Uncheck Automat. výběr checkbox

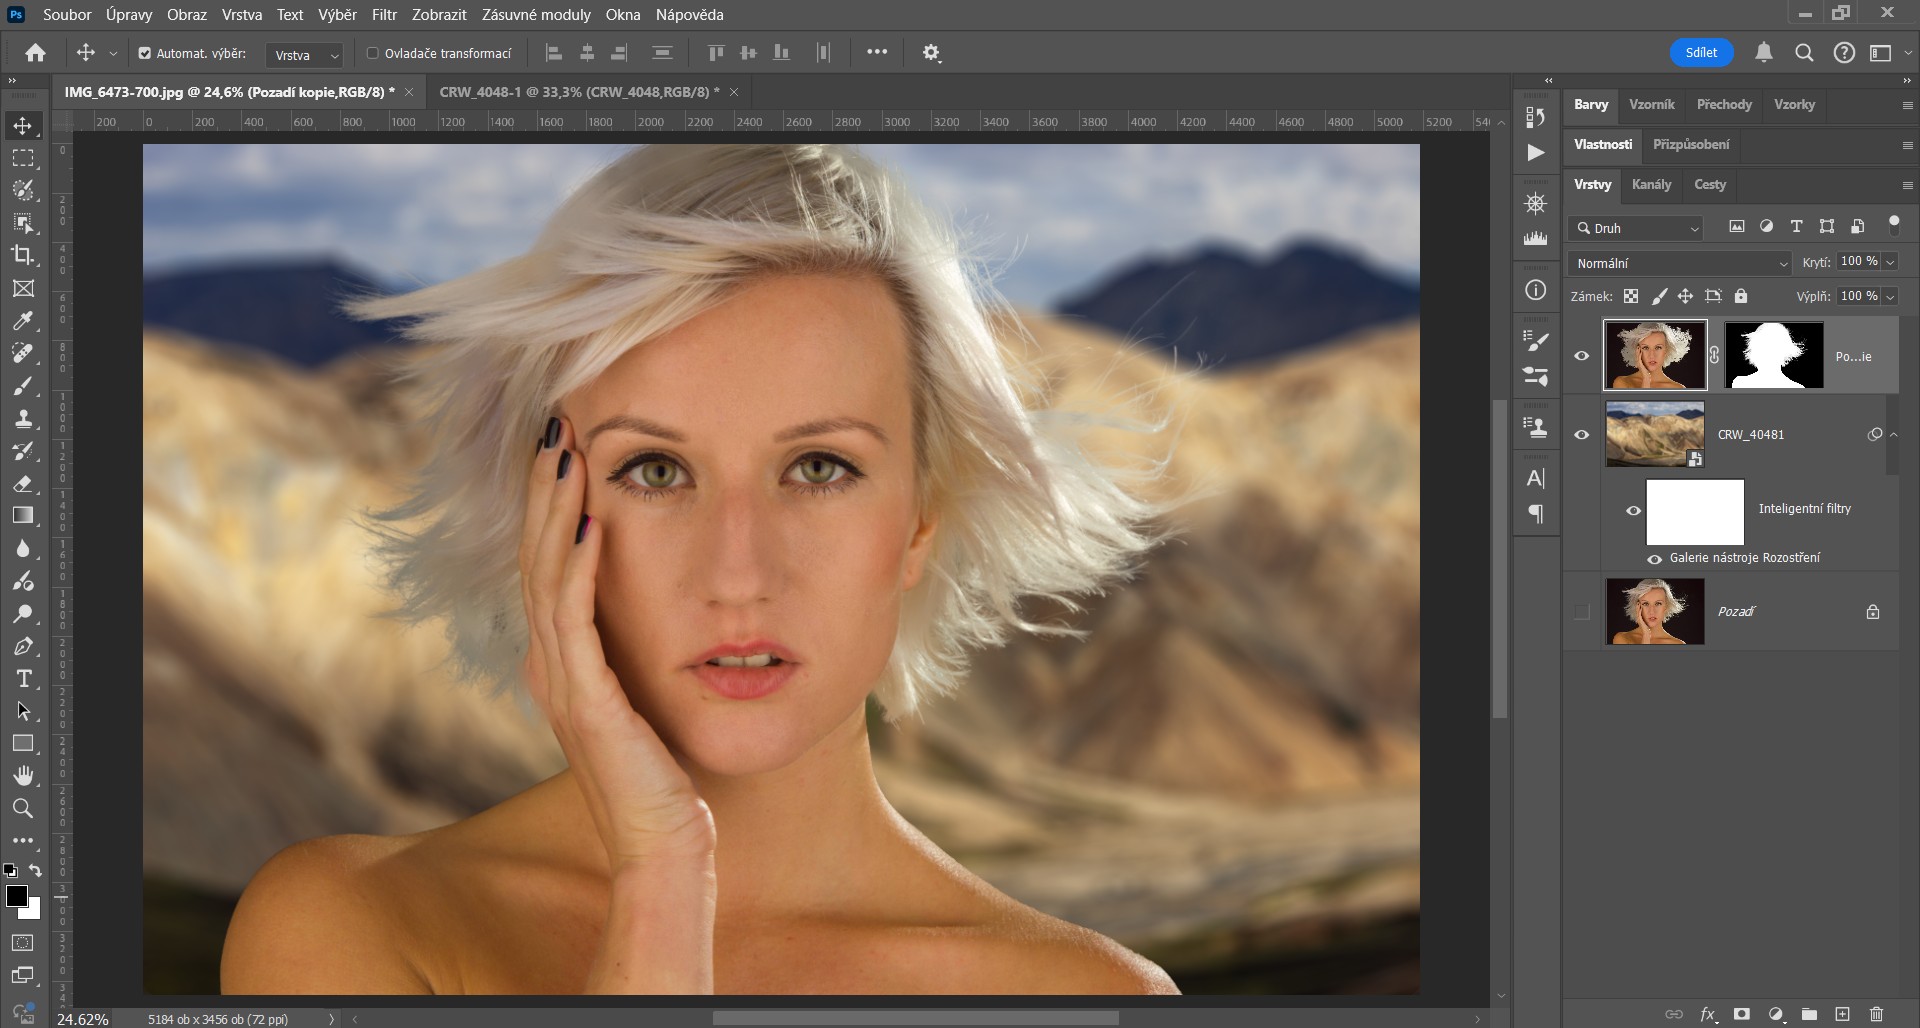point(145,53)
